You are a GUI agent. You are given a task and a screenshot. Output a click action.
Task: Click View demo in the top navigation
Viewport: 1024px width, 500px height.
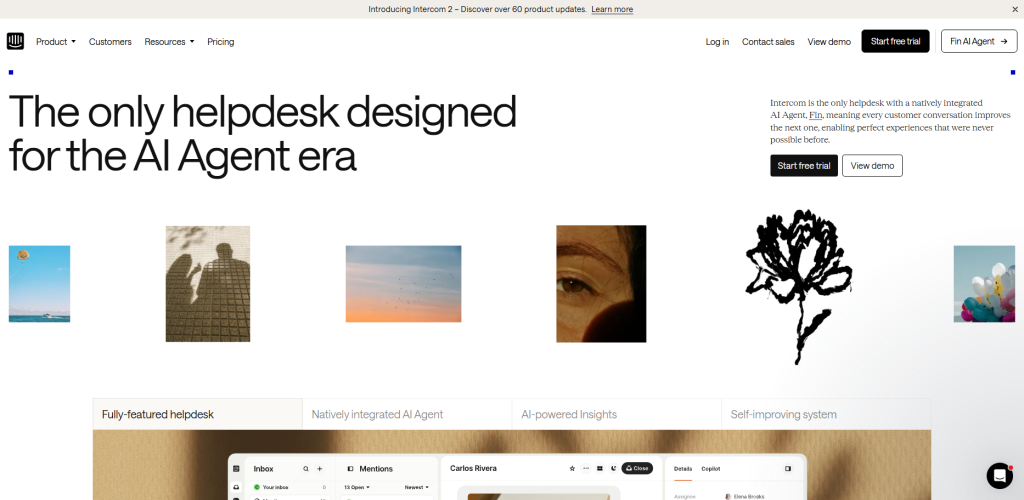[x=829, y=41]
